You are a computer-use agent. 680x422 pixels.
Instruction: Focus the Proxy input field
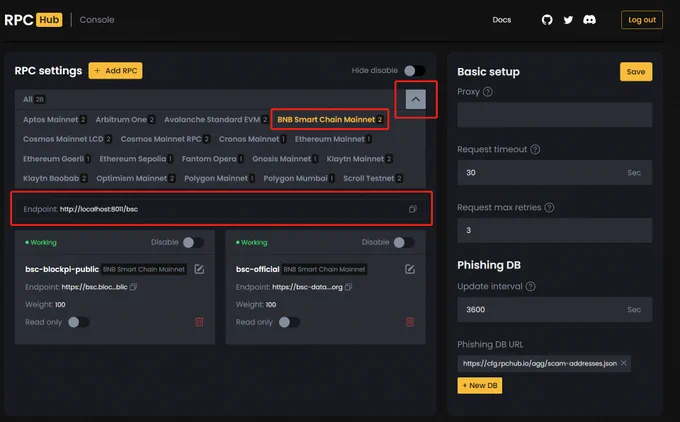coord(555,115)
